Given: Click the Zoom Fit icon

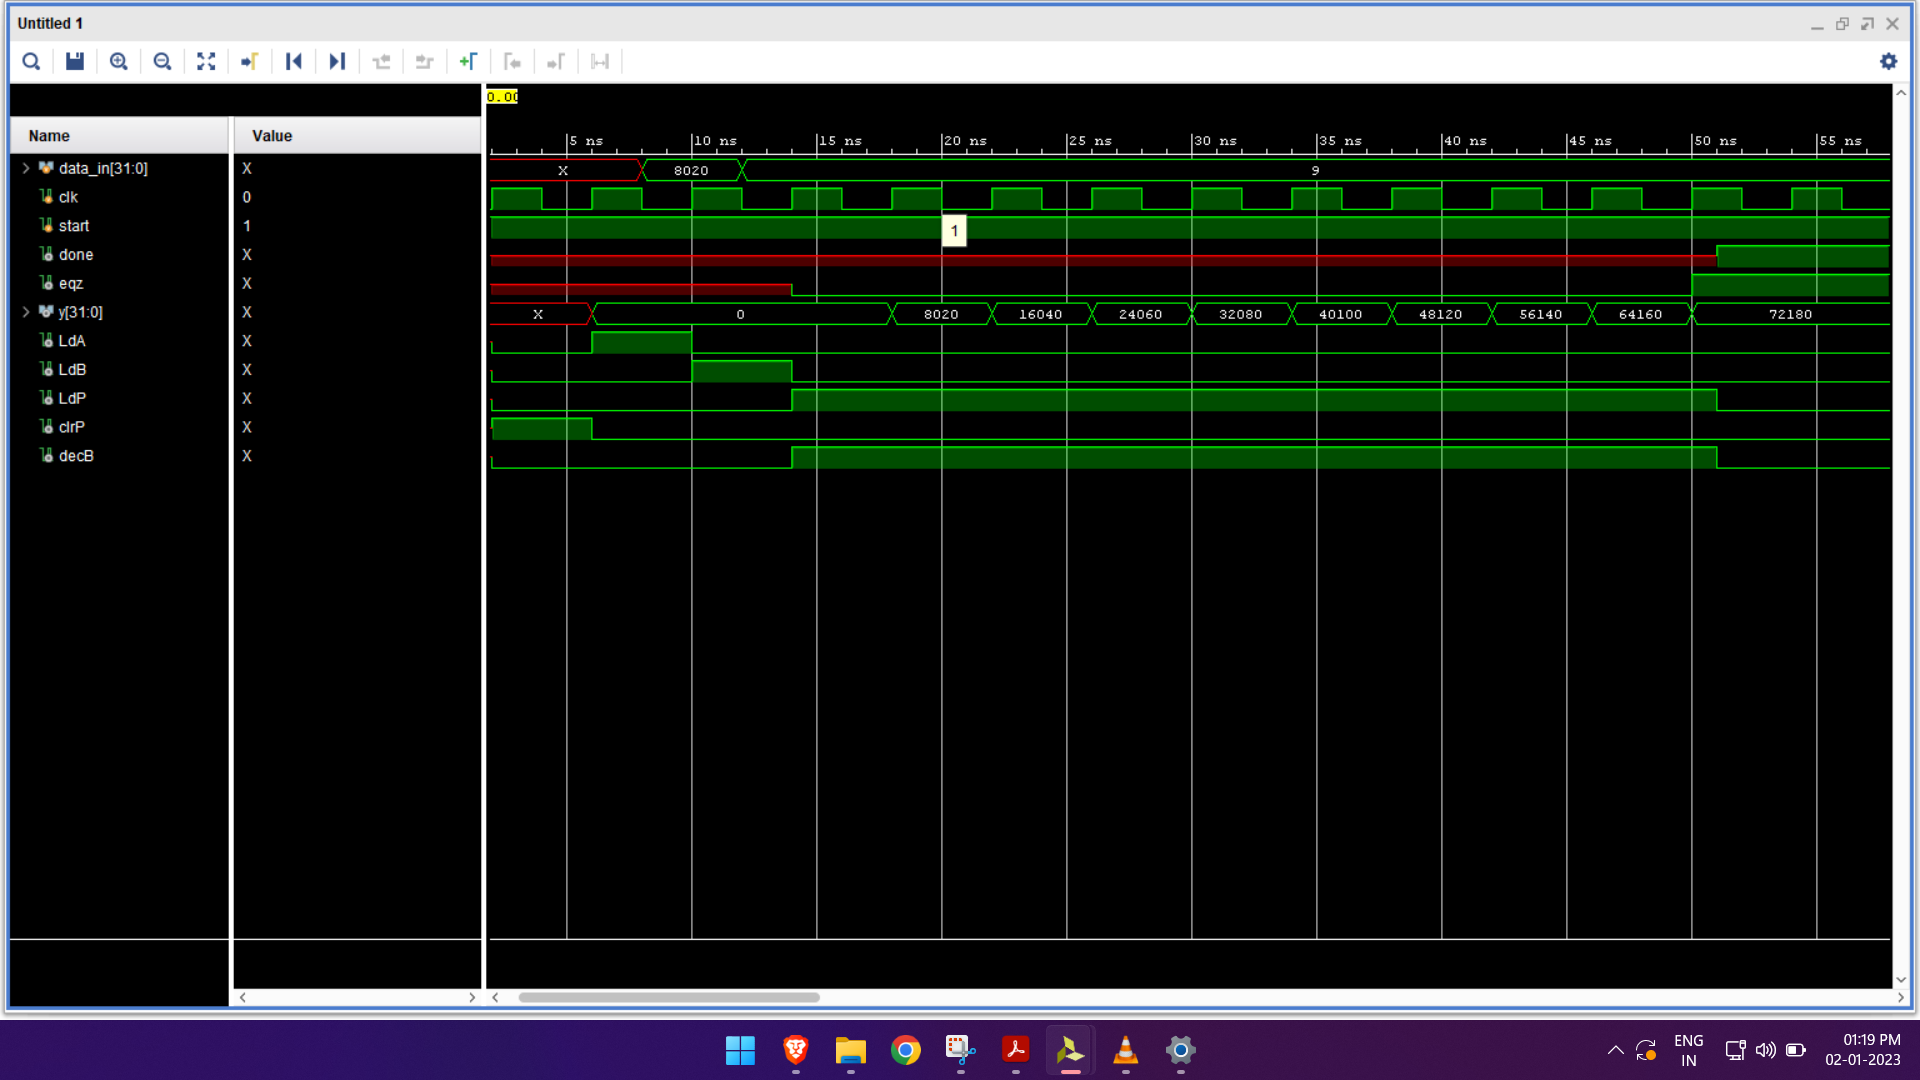Looking at the screenshot, I should click(x=206, y=62).
